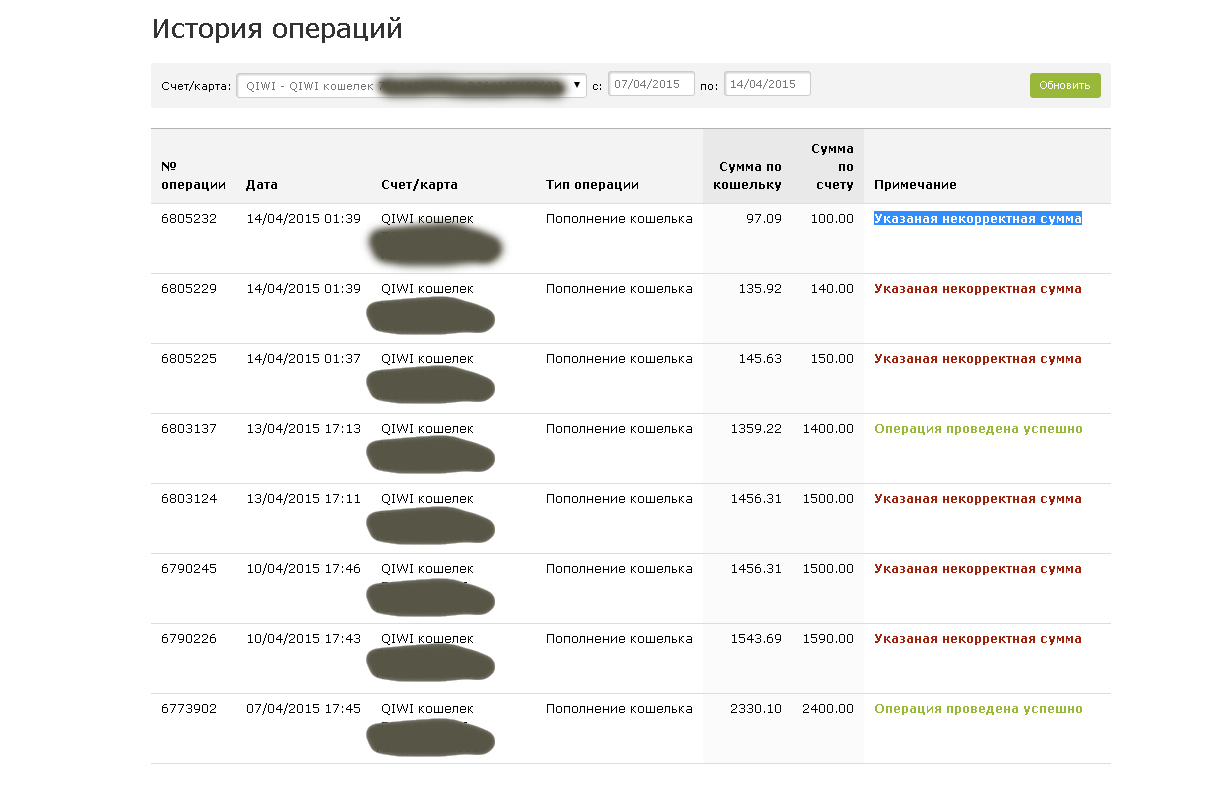Select operation number 6790245
This screenshot has height=788, width=1206.
(189, 568)
